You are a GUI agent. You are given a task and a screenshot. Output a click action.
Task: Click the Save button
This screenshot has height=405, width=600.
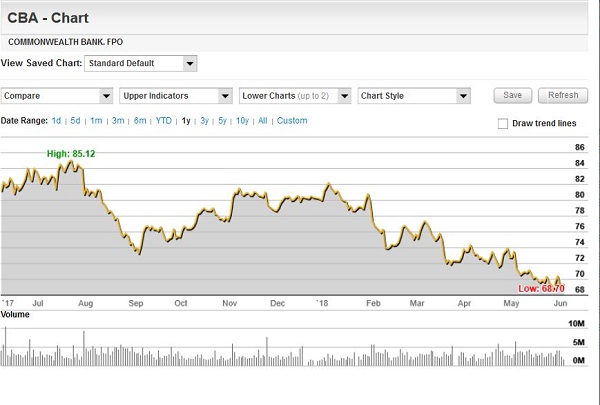(x=512, y=96)
